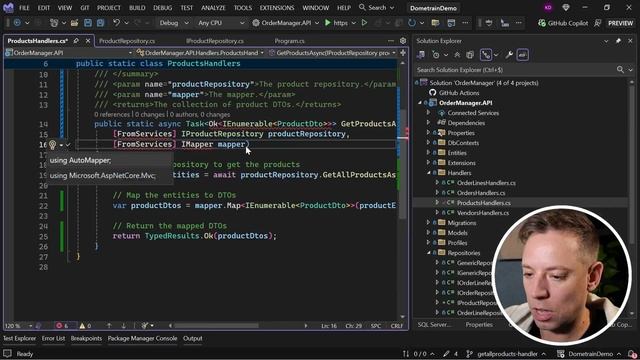Click the Search Solution Explorer input field

point(515,70)
